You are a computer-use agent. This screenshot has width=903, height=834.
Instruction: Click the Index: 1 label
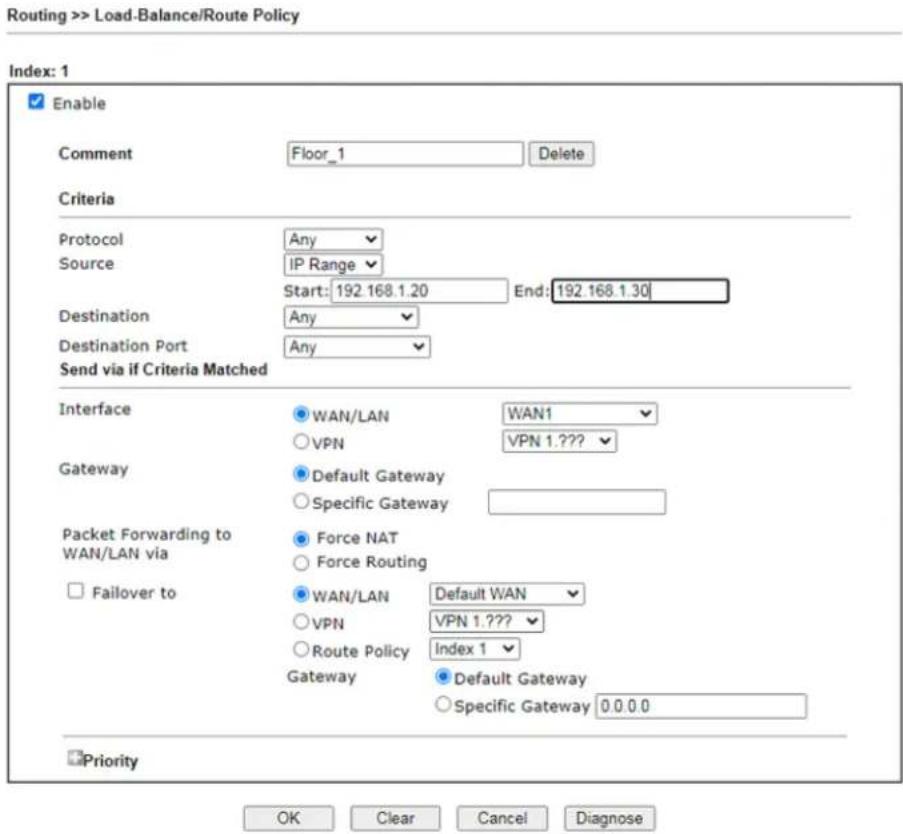click(39, 71)
